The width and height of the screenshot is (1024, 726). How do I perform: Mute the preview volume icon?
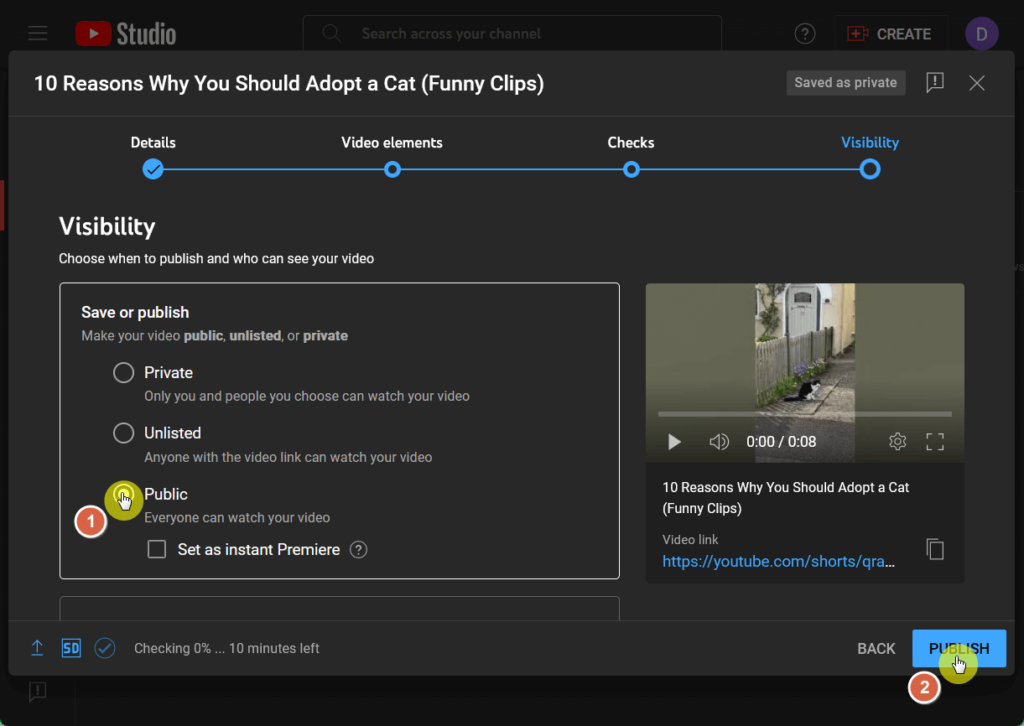coord(719,442)
